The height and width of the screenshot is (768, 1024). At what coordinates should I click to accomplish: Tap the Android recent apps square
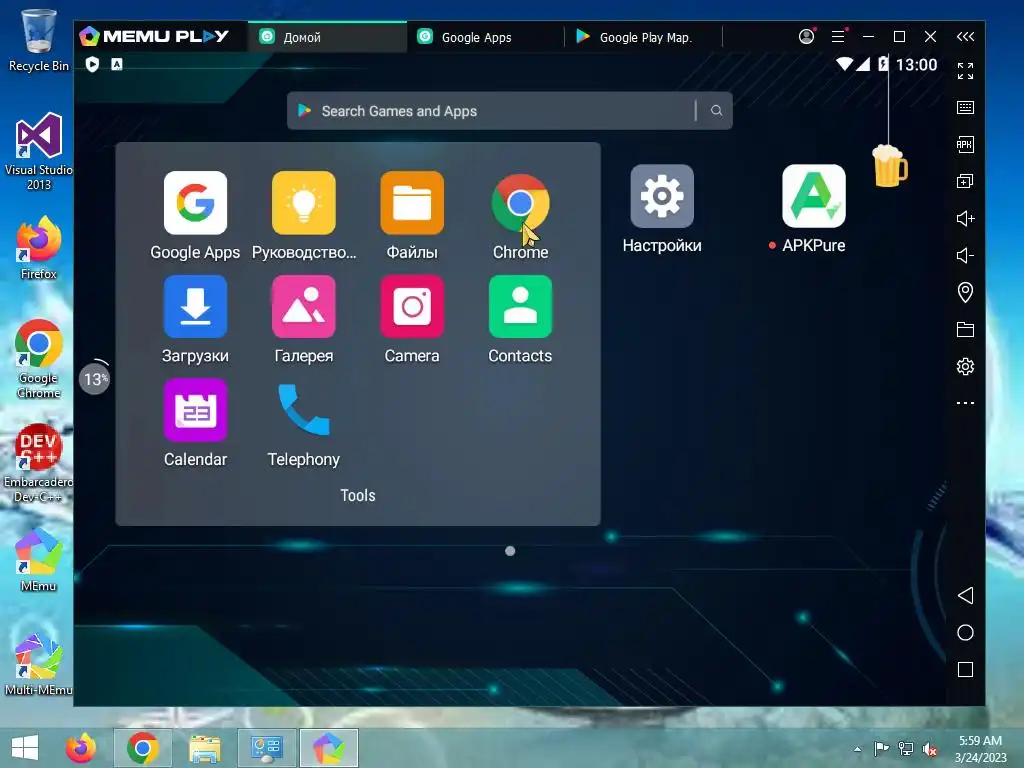click(x=965, y=669)
